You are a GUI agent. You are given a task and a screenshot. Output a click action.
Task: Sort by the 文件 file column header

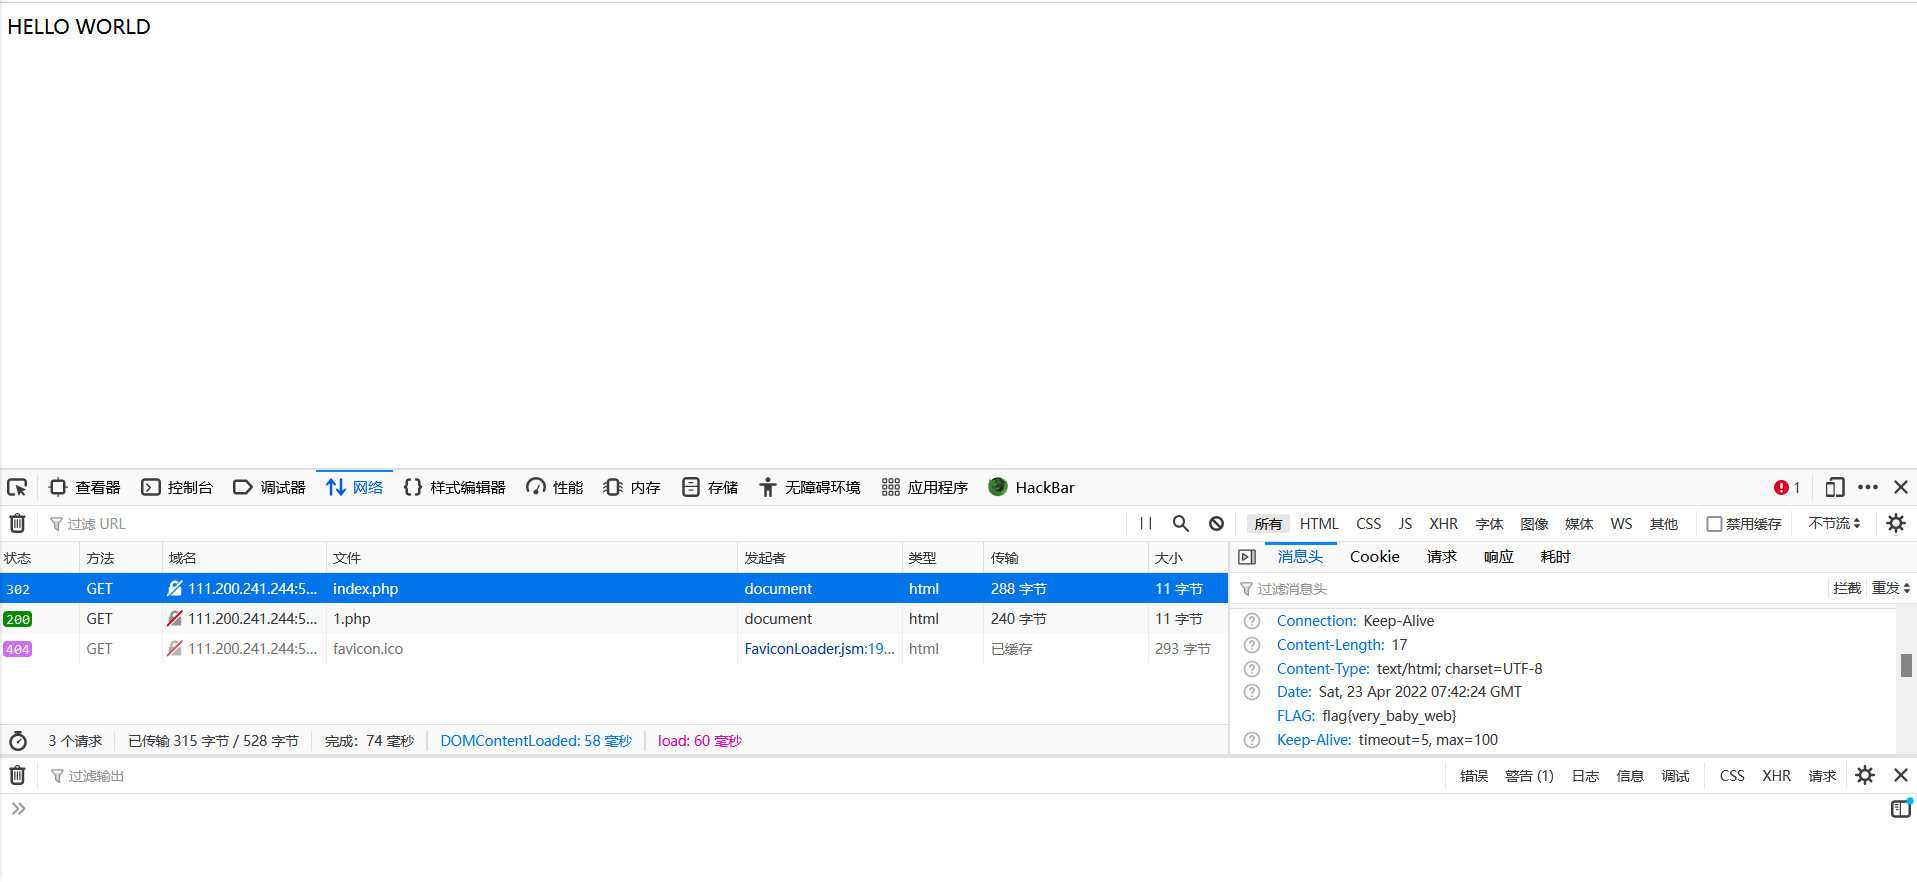(532, 558)
